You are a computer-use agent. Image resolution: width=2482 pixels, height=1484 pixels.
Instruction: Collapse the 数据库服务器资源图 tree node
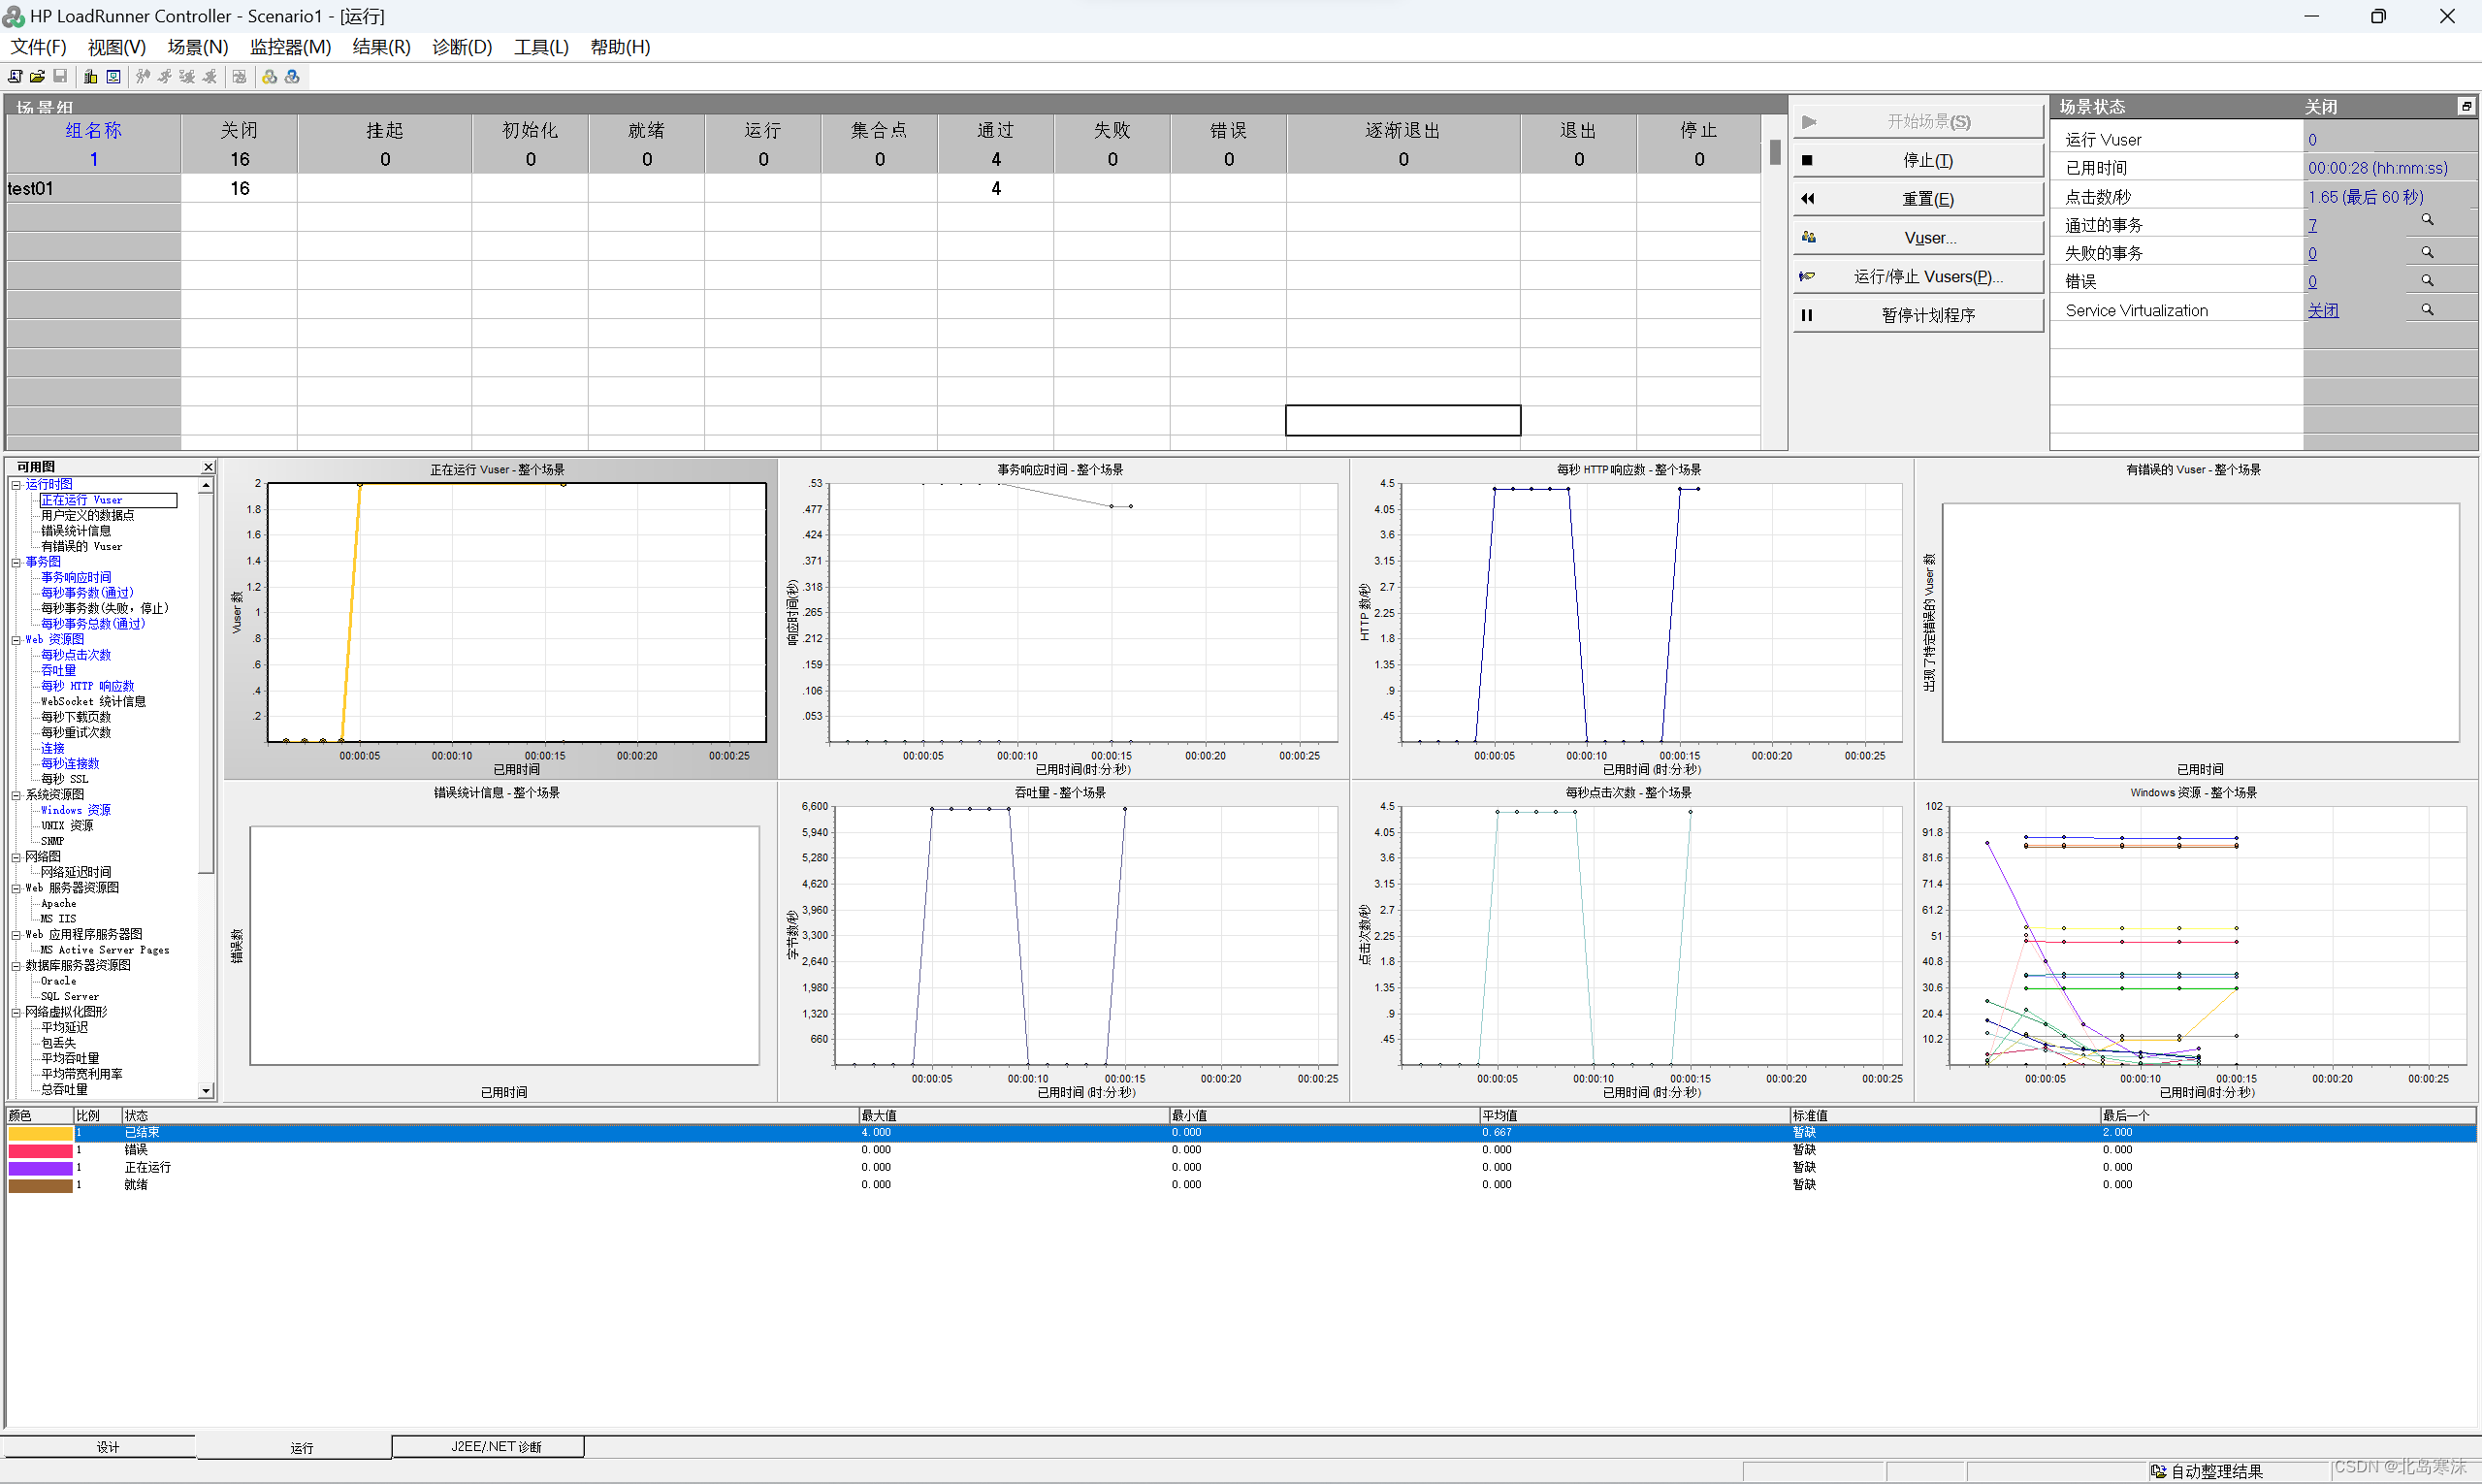tap(16, 966)
